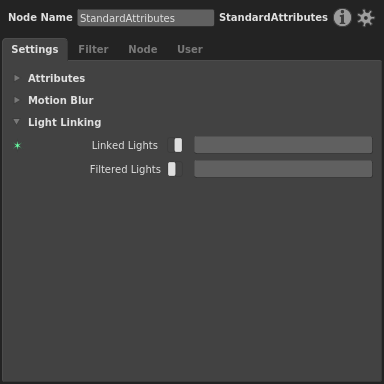Open the node info icon
Screen dimensions: 384x384
[x=342, y=17]
